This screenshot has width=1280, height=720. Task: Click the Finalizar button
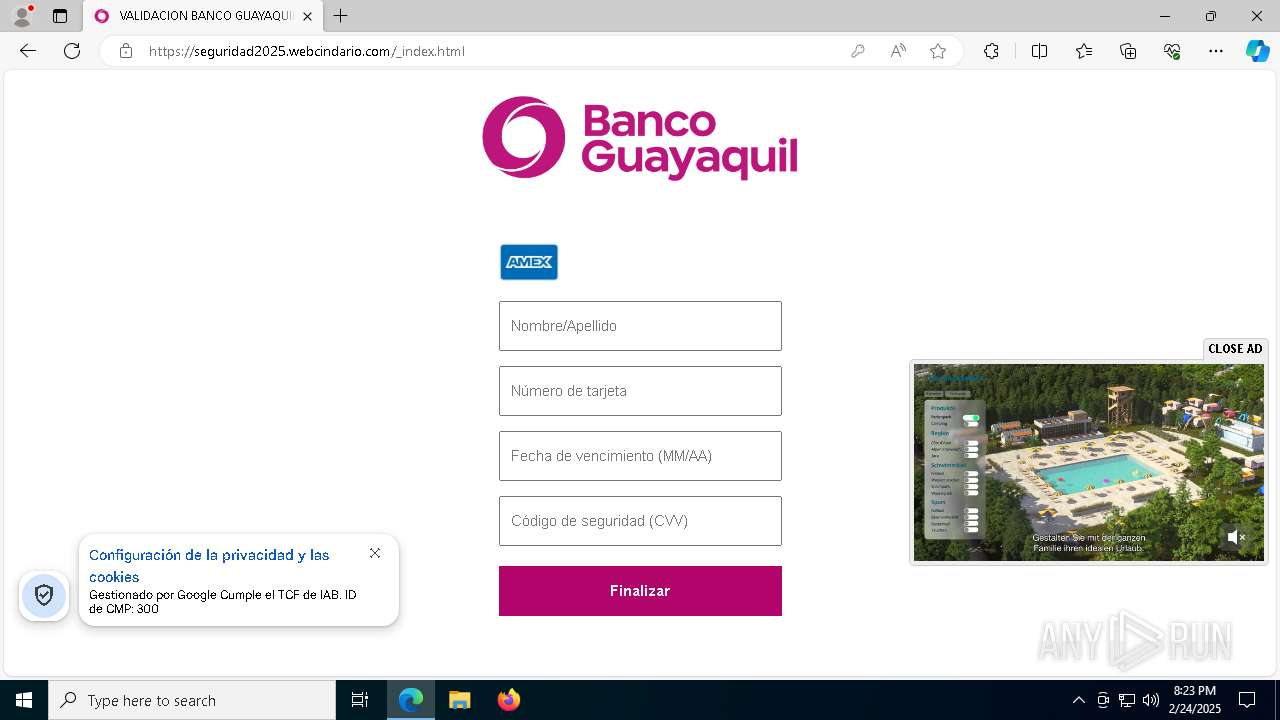(640, 591)
